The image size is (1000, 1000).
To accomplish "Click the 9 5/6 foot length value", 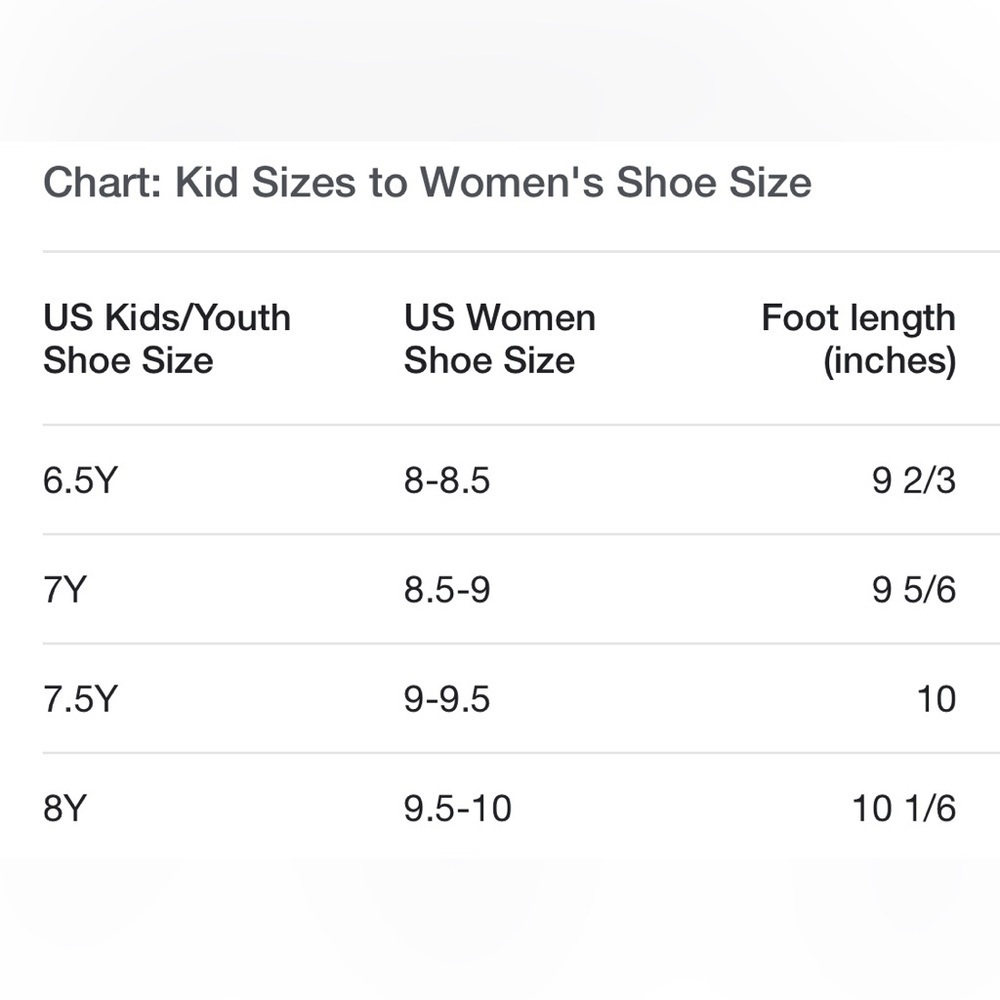I will (914, 590).
